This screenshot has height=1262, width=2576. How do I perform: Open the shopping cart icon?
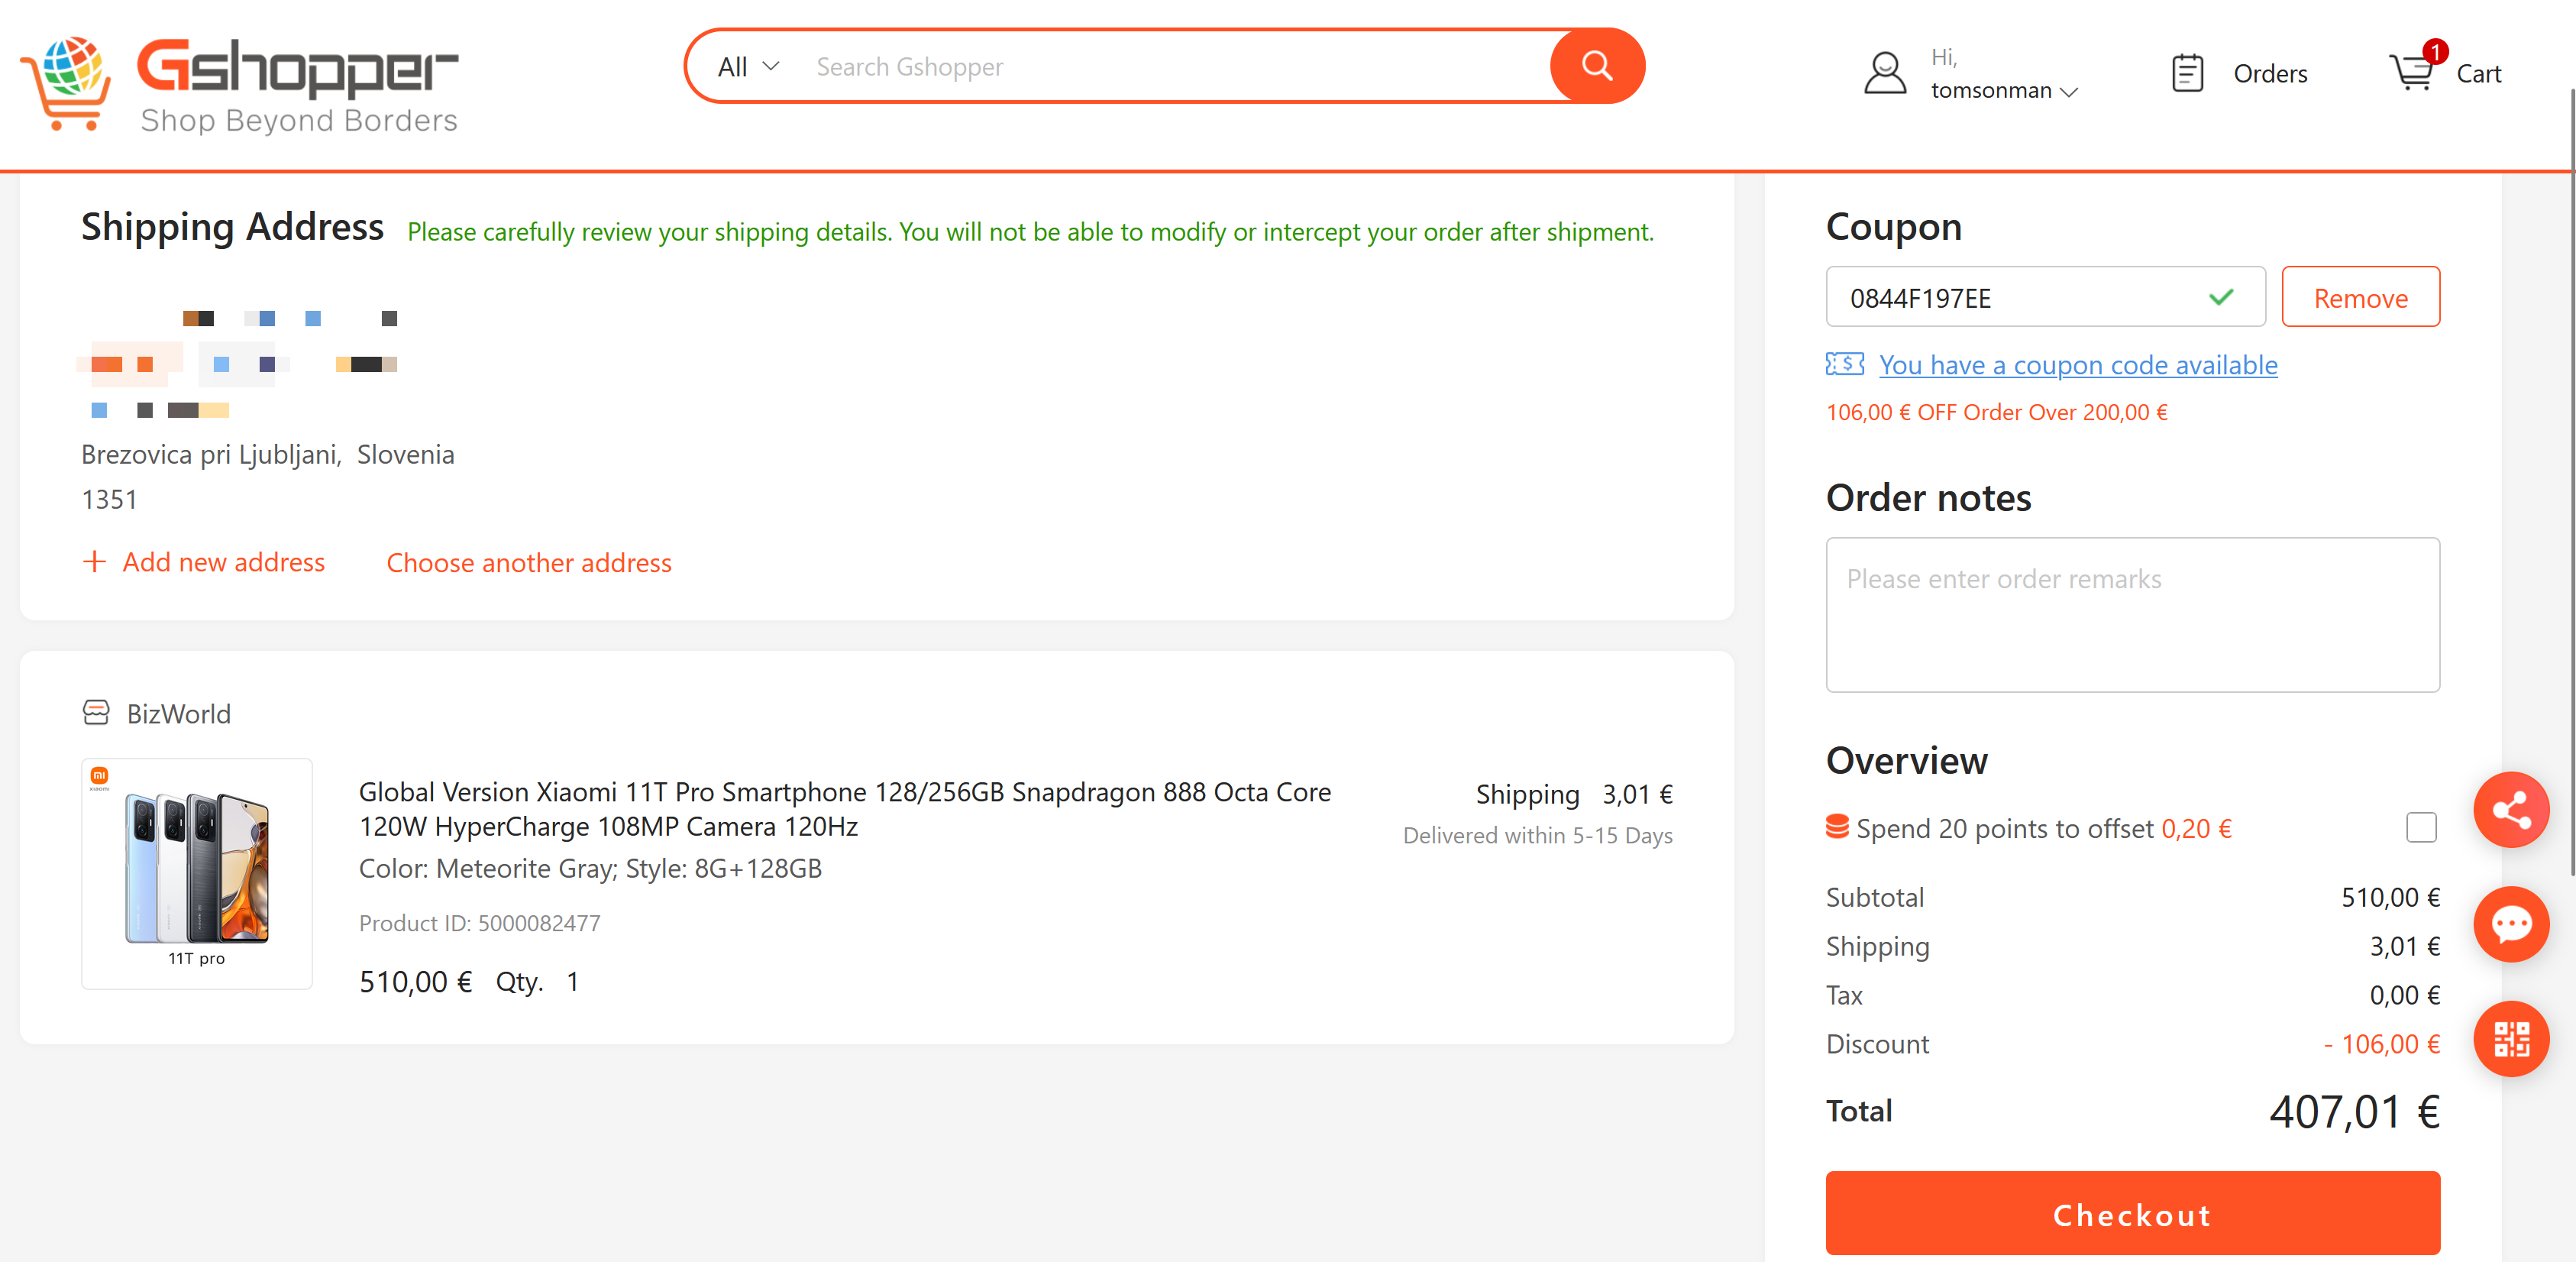click(2411, 72)
